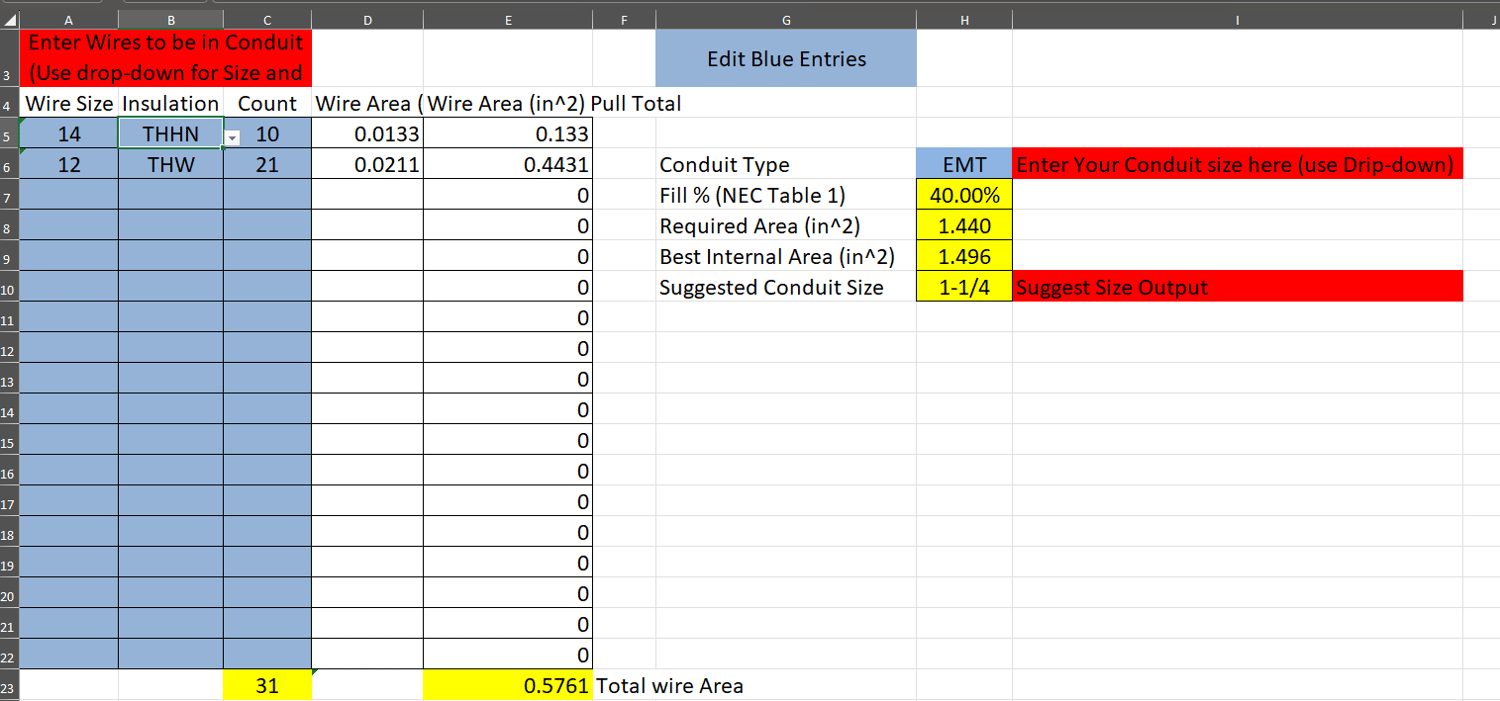The width and height of the screenshot is (1500, 701).
Task: Click the EMT conduit type cell
Action: pos(964,165)
